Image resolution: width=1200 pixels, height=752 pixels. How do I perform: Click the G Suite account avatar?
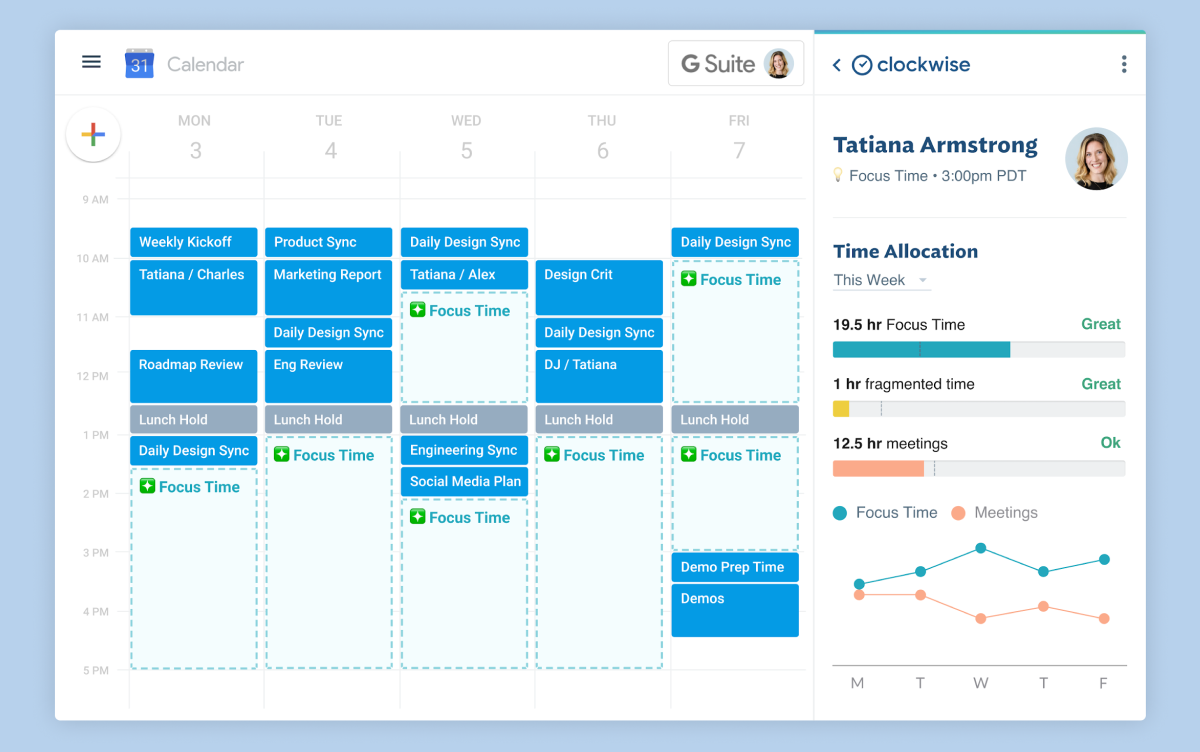tap(778, 64)
